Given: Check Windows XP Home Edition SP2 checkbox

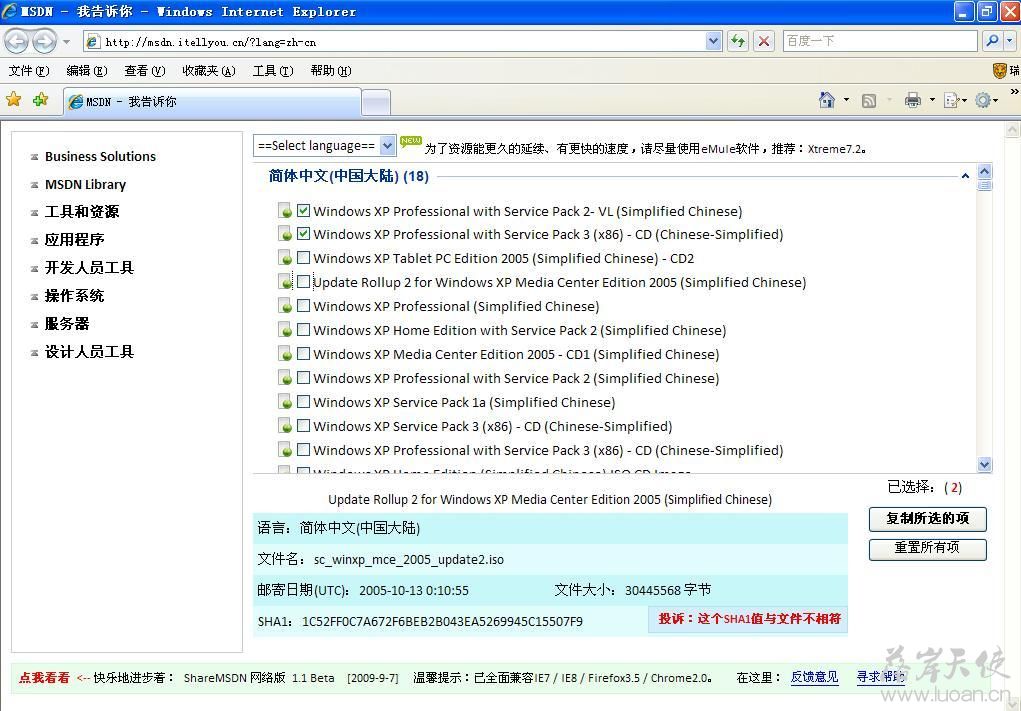Looking at the screenshot, I should (303, 329).
